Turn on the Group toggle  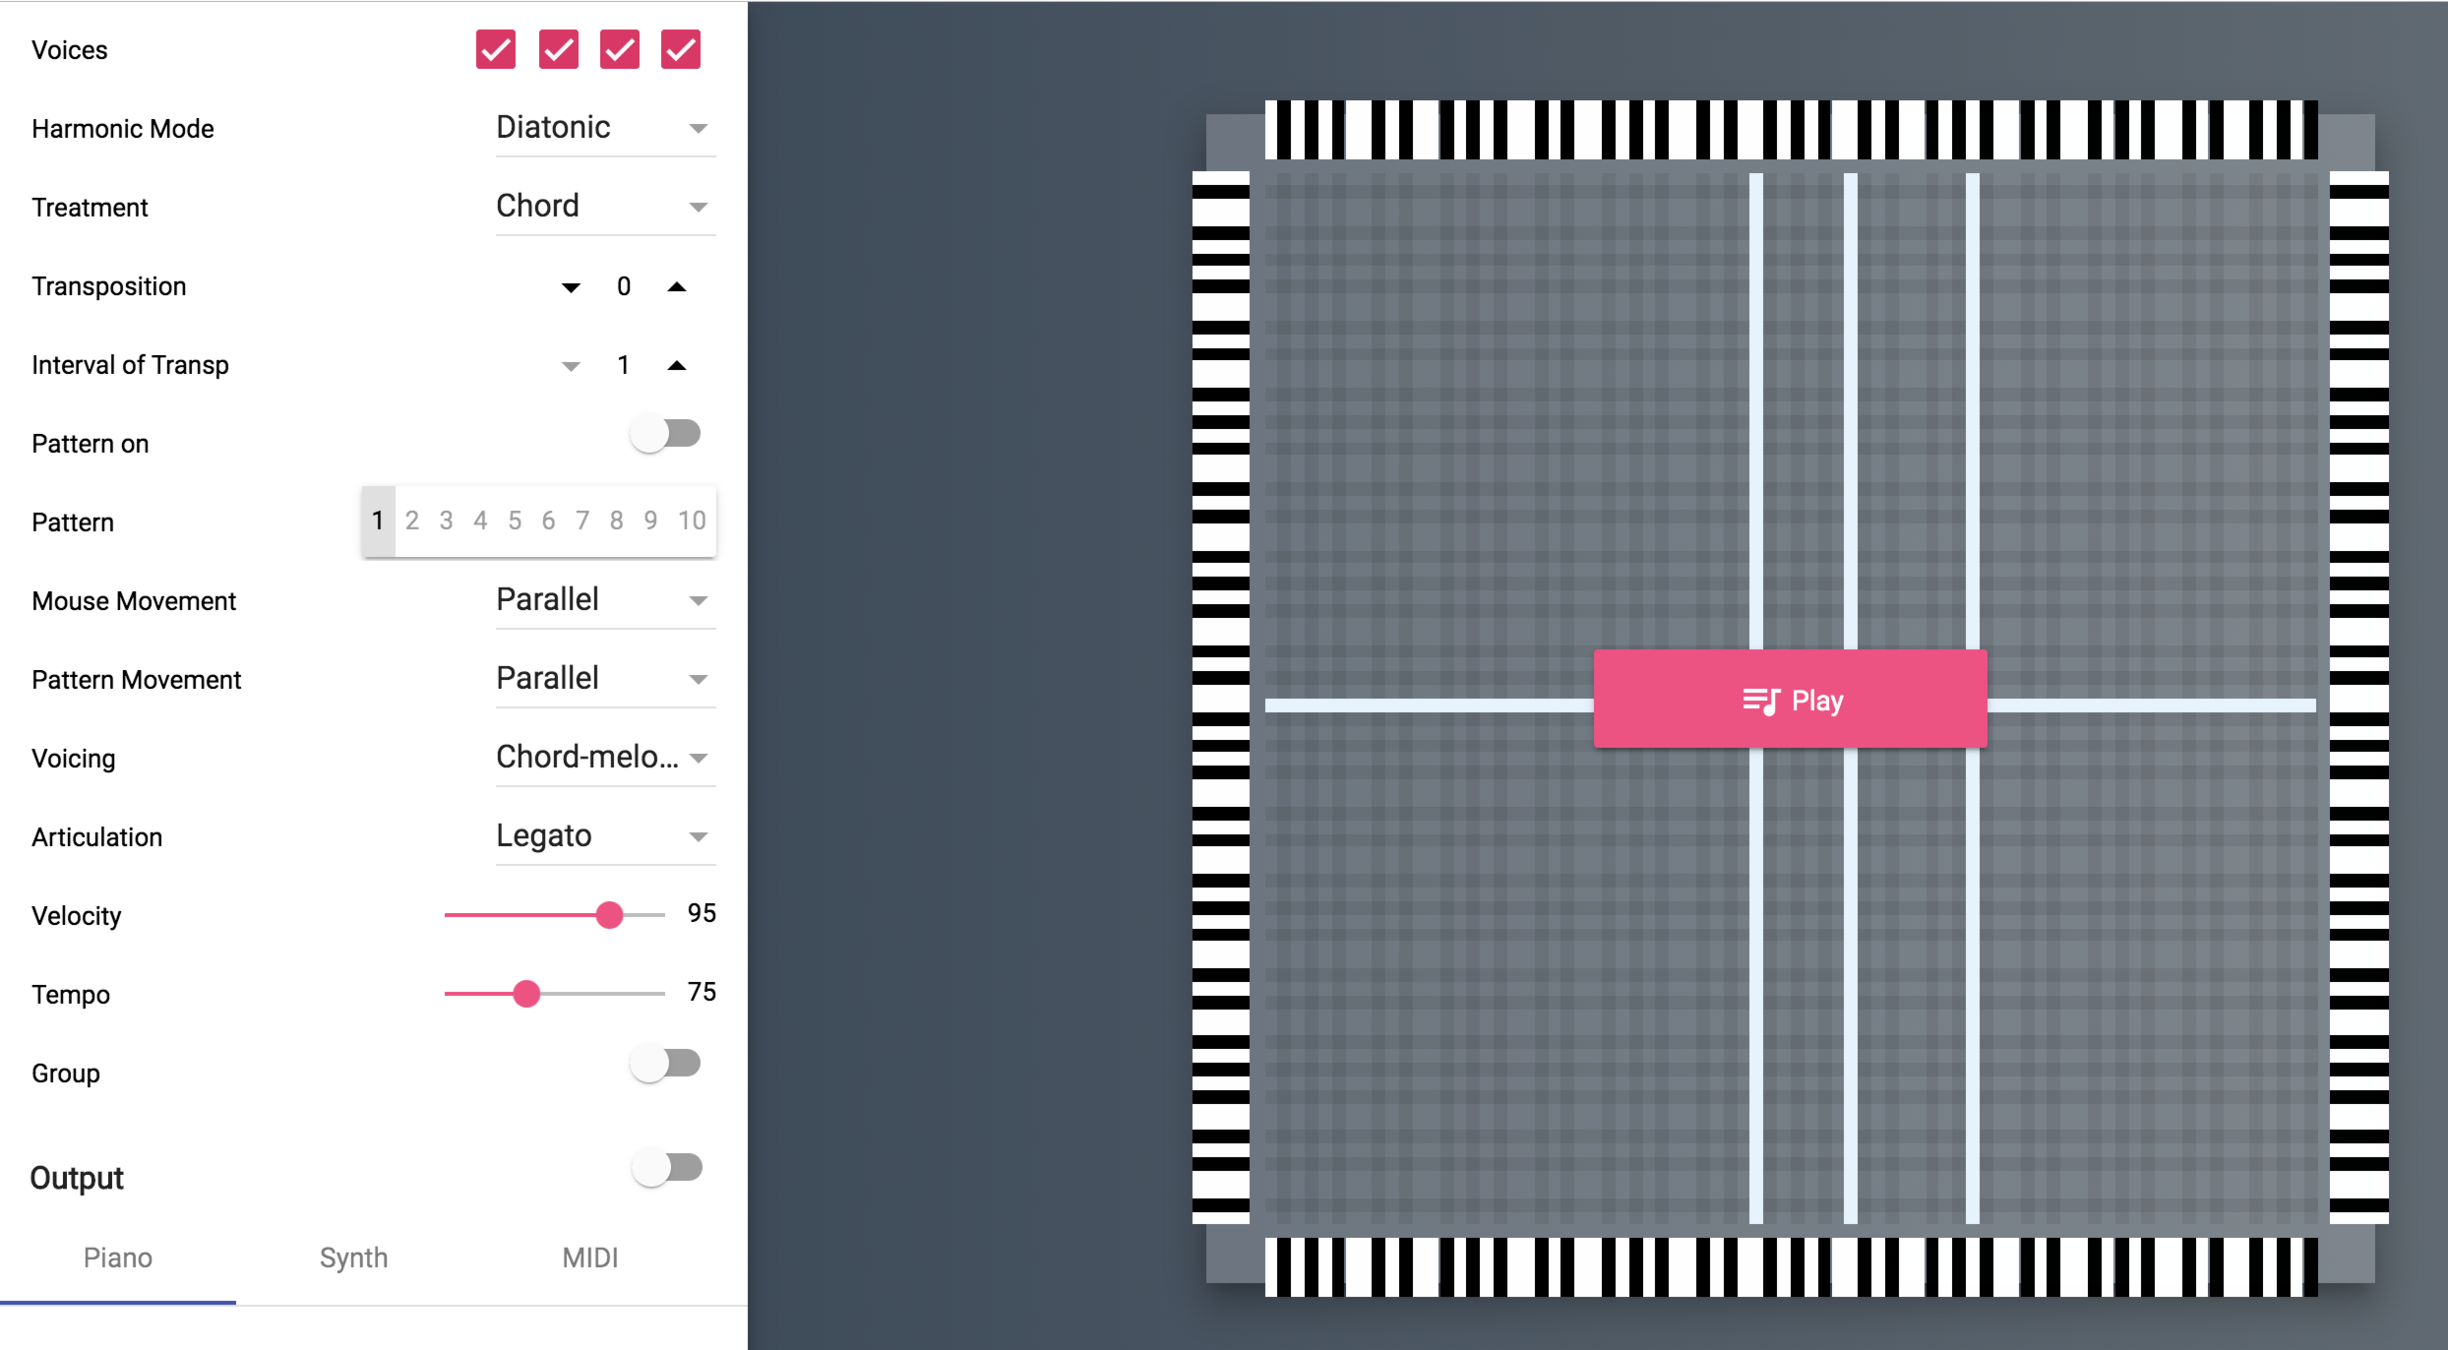(666, 1064)
